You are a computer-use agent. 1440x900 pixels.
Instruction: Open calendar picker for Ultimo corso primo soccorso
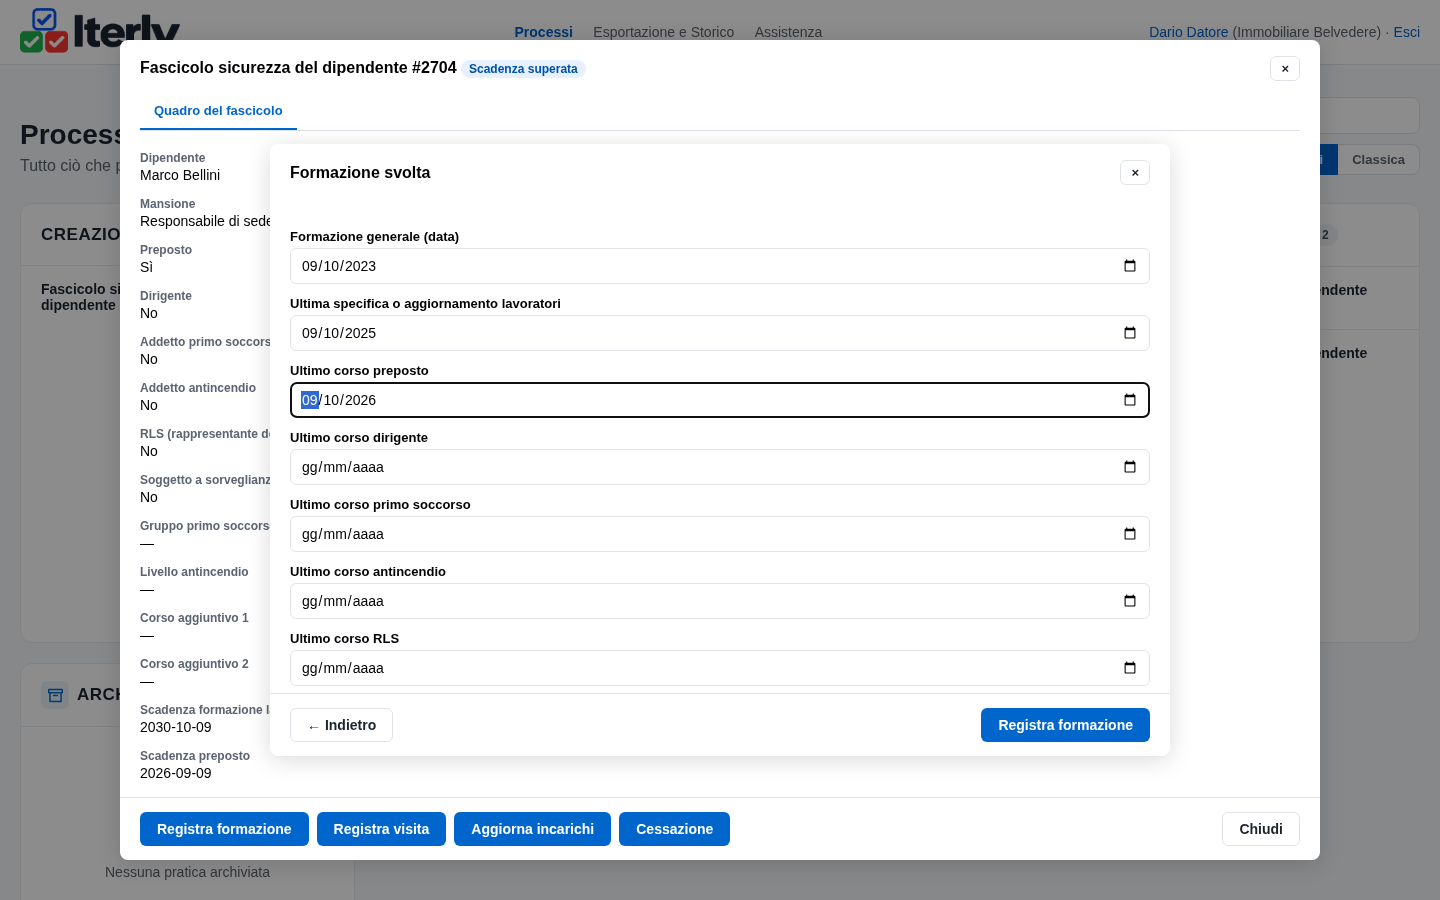coord(1130,534)
